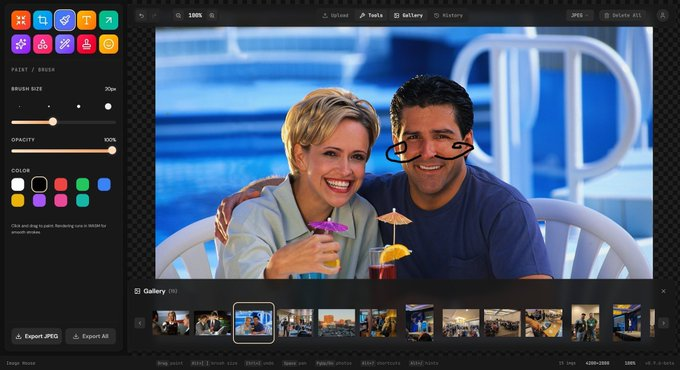Click the Brush Size slider handle
Viewport: 680px width, 370px height.
click(x=53, y=122)
